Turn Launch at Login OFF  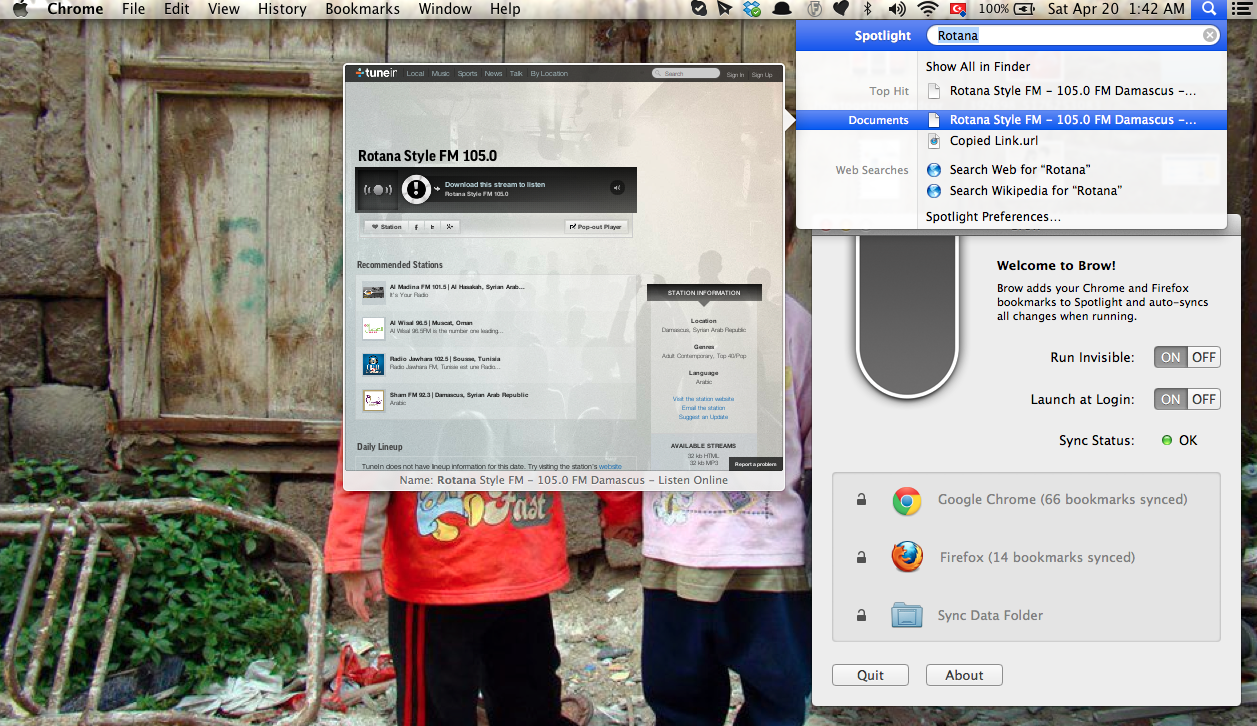[x=1204, y=399]
